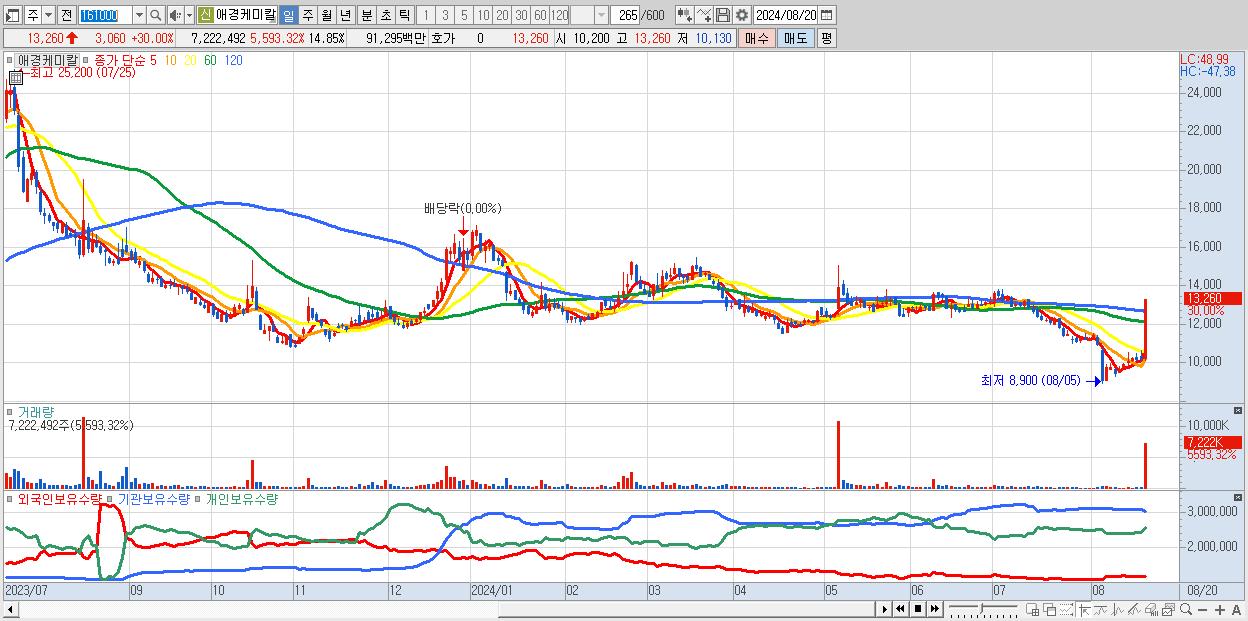1248x621 pixels.
Task: Click the 평 button
Action: tap(826, 38)
